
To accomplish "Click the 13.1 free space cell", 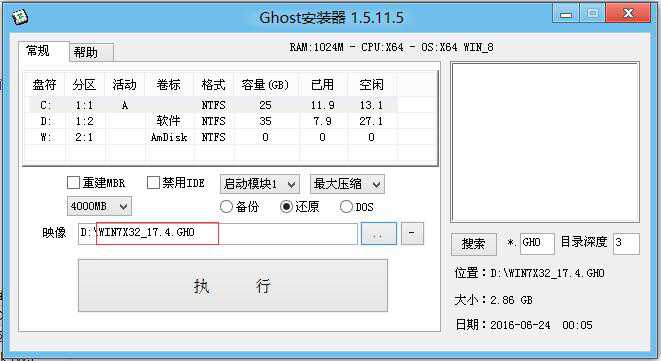I will [x=371, y=105].
